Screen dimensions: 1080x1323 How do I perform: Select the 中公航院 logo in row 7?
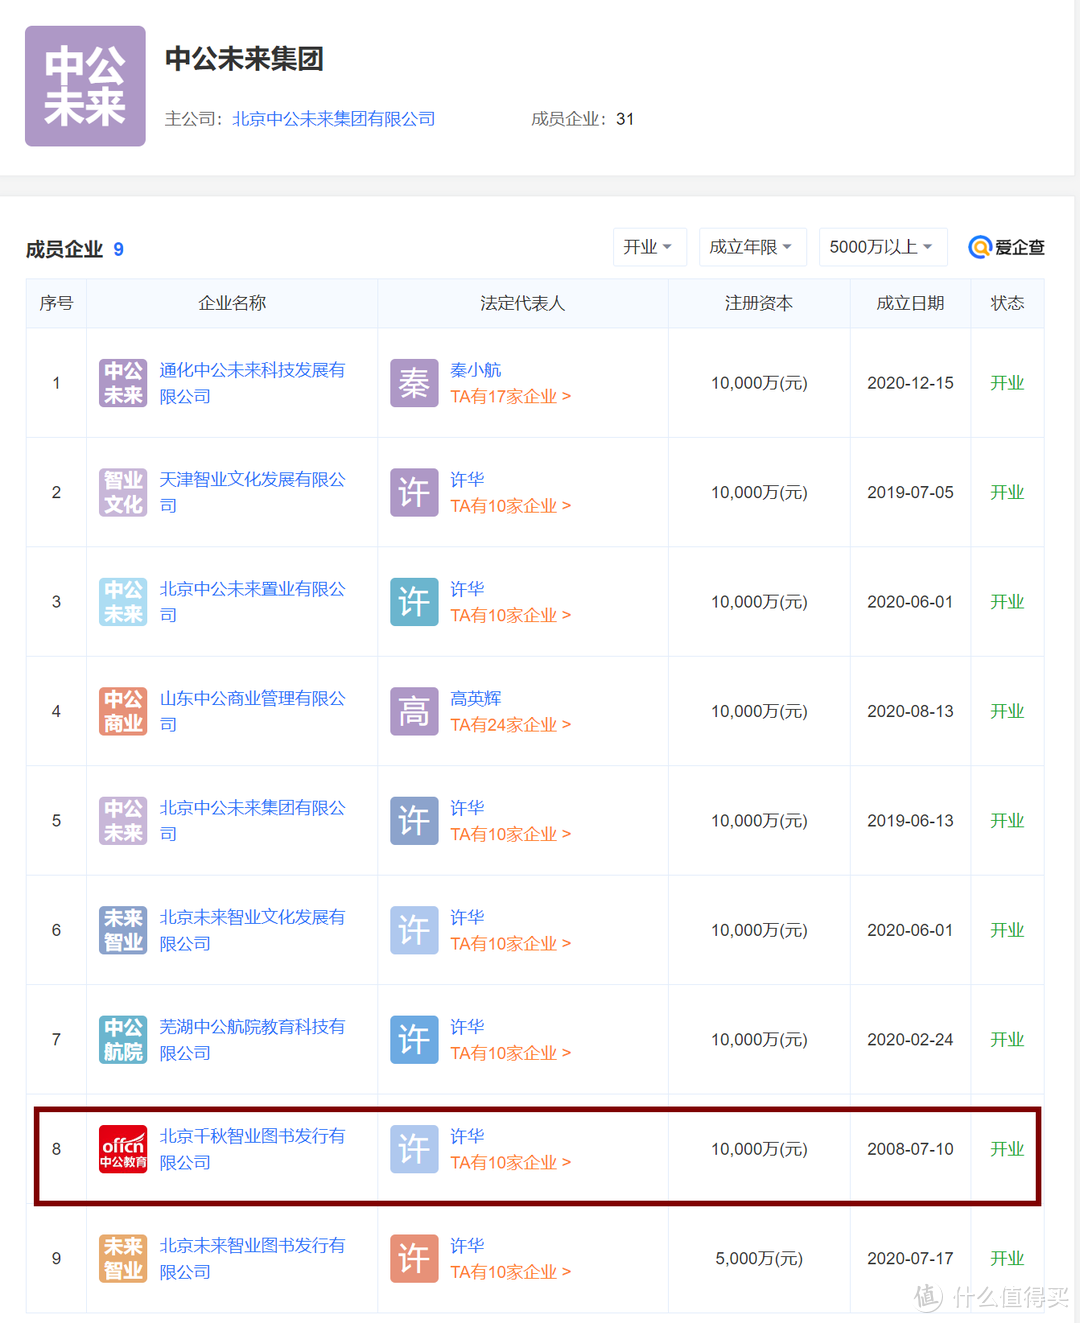[x=122, y=1040]
